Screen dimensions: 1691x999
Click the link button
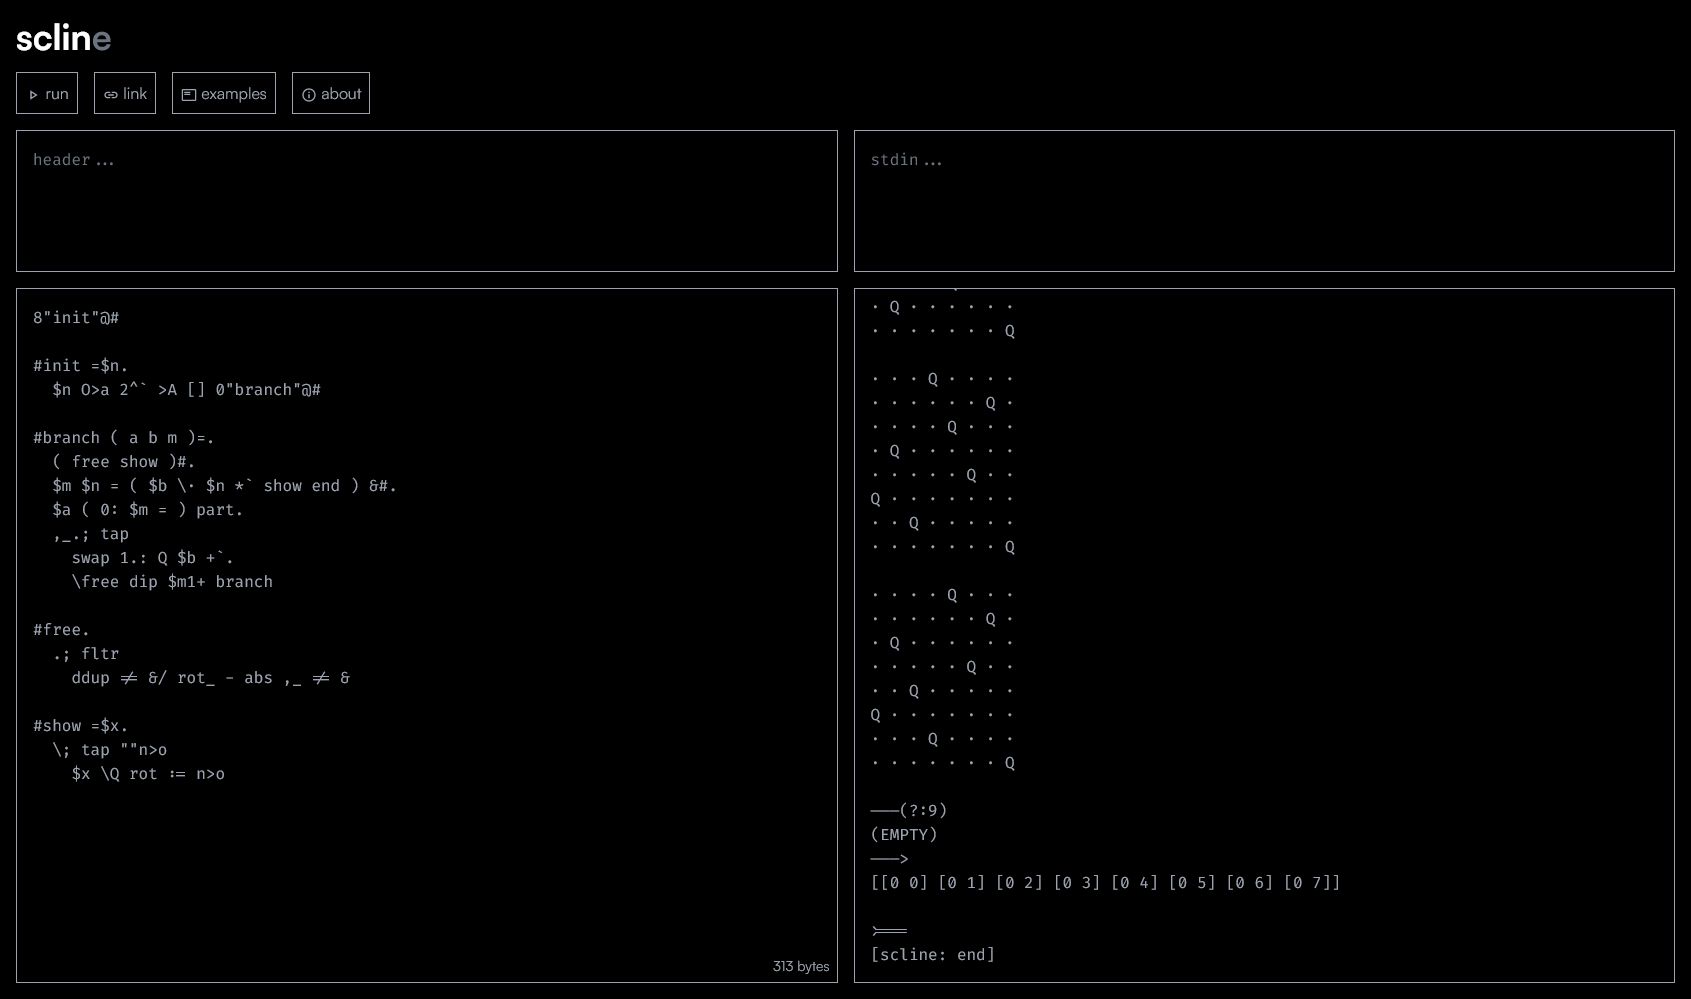point(125,93)
